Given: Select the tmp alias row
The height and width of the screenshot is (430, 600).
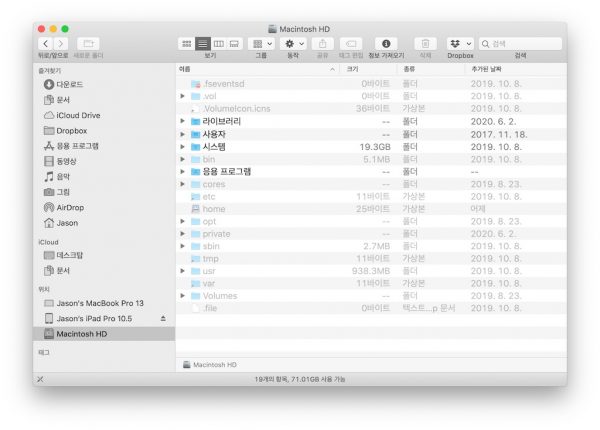Looking at the screenshot, I should (371, 259).
